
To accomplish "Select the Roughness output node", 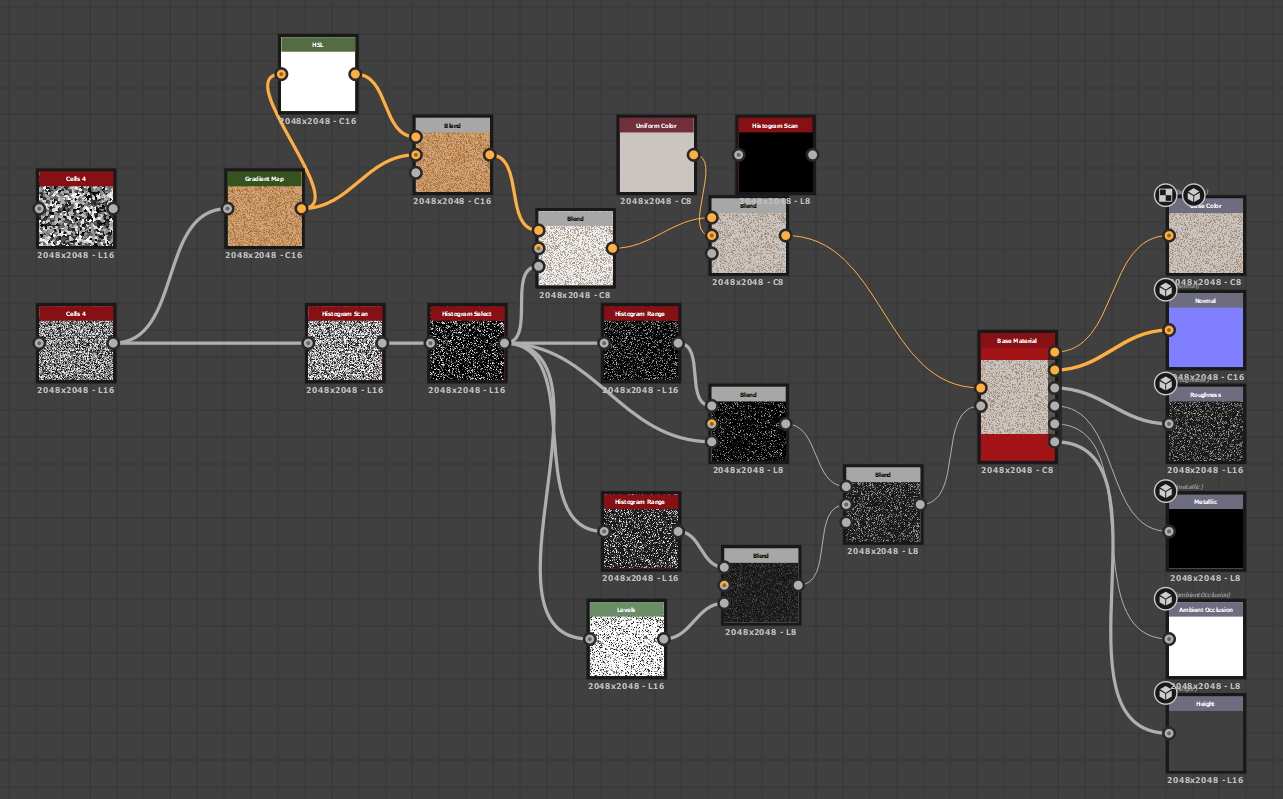I will pyautogui.click(x=1206, y=424).
